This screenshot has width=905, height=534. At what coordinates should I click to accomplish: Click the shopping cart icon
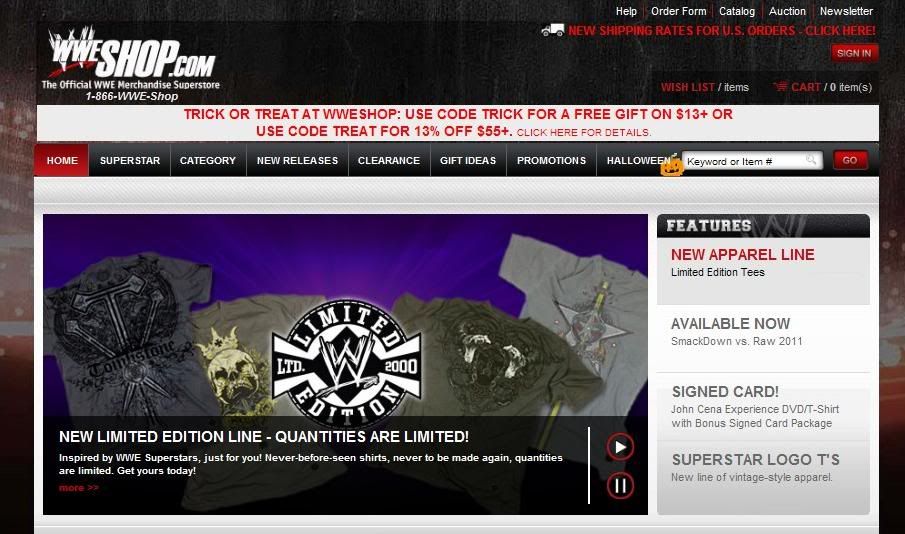(x=780, y=87)
